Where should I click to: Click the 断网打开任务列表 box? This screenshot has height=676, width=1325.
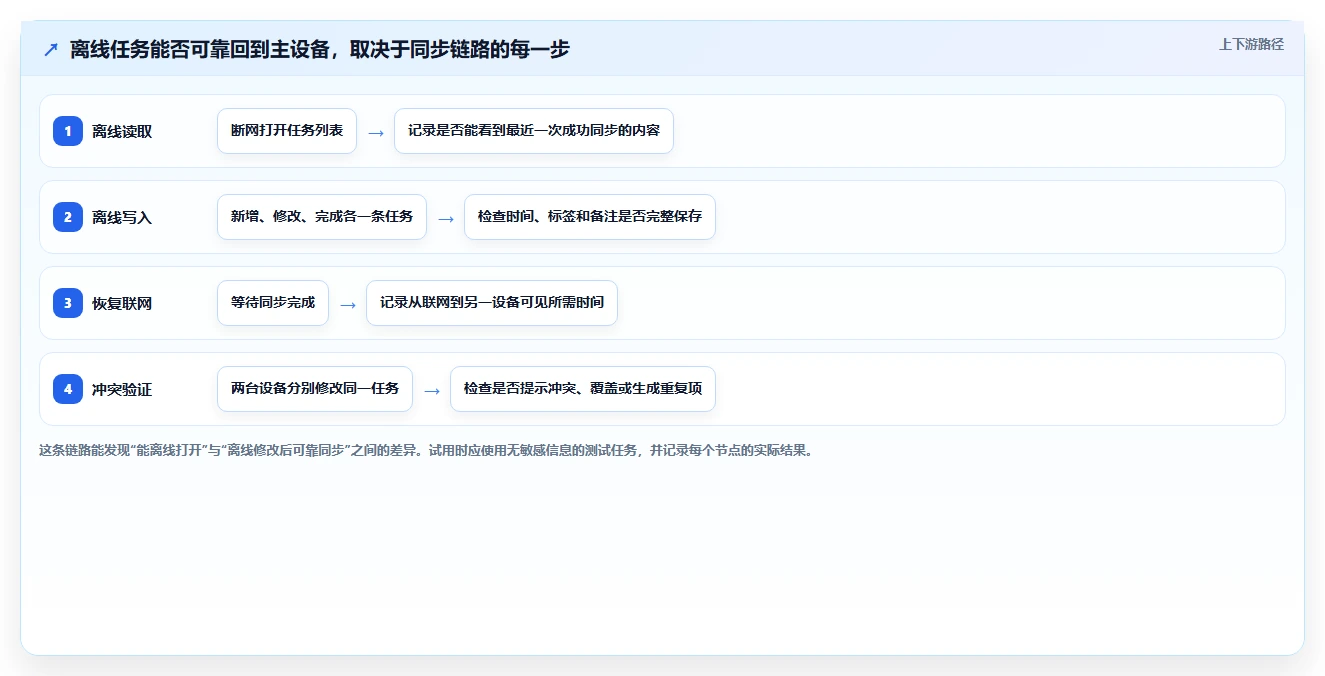[287, 131]
